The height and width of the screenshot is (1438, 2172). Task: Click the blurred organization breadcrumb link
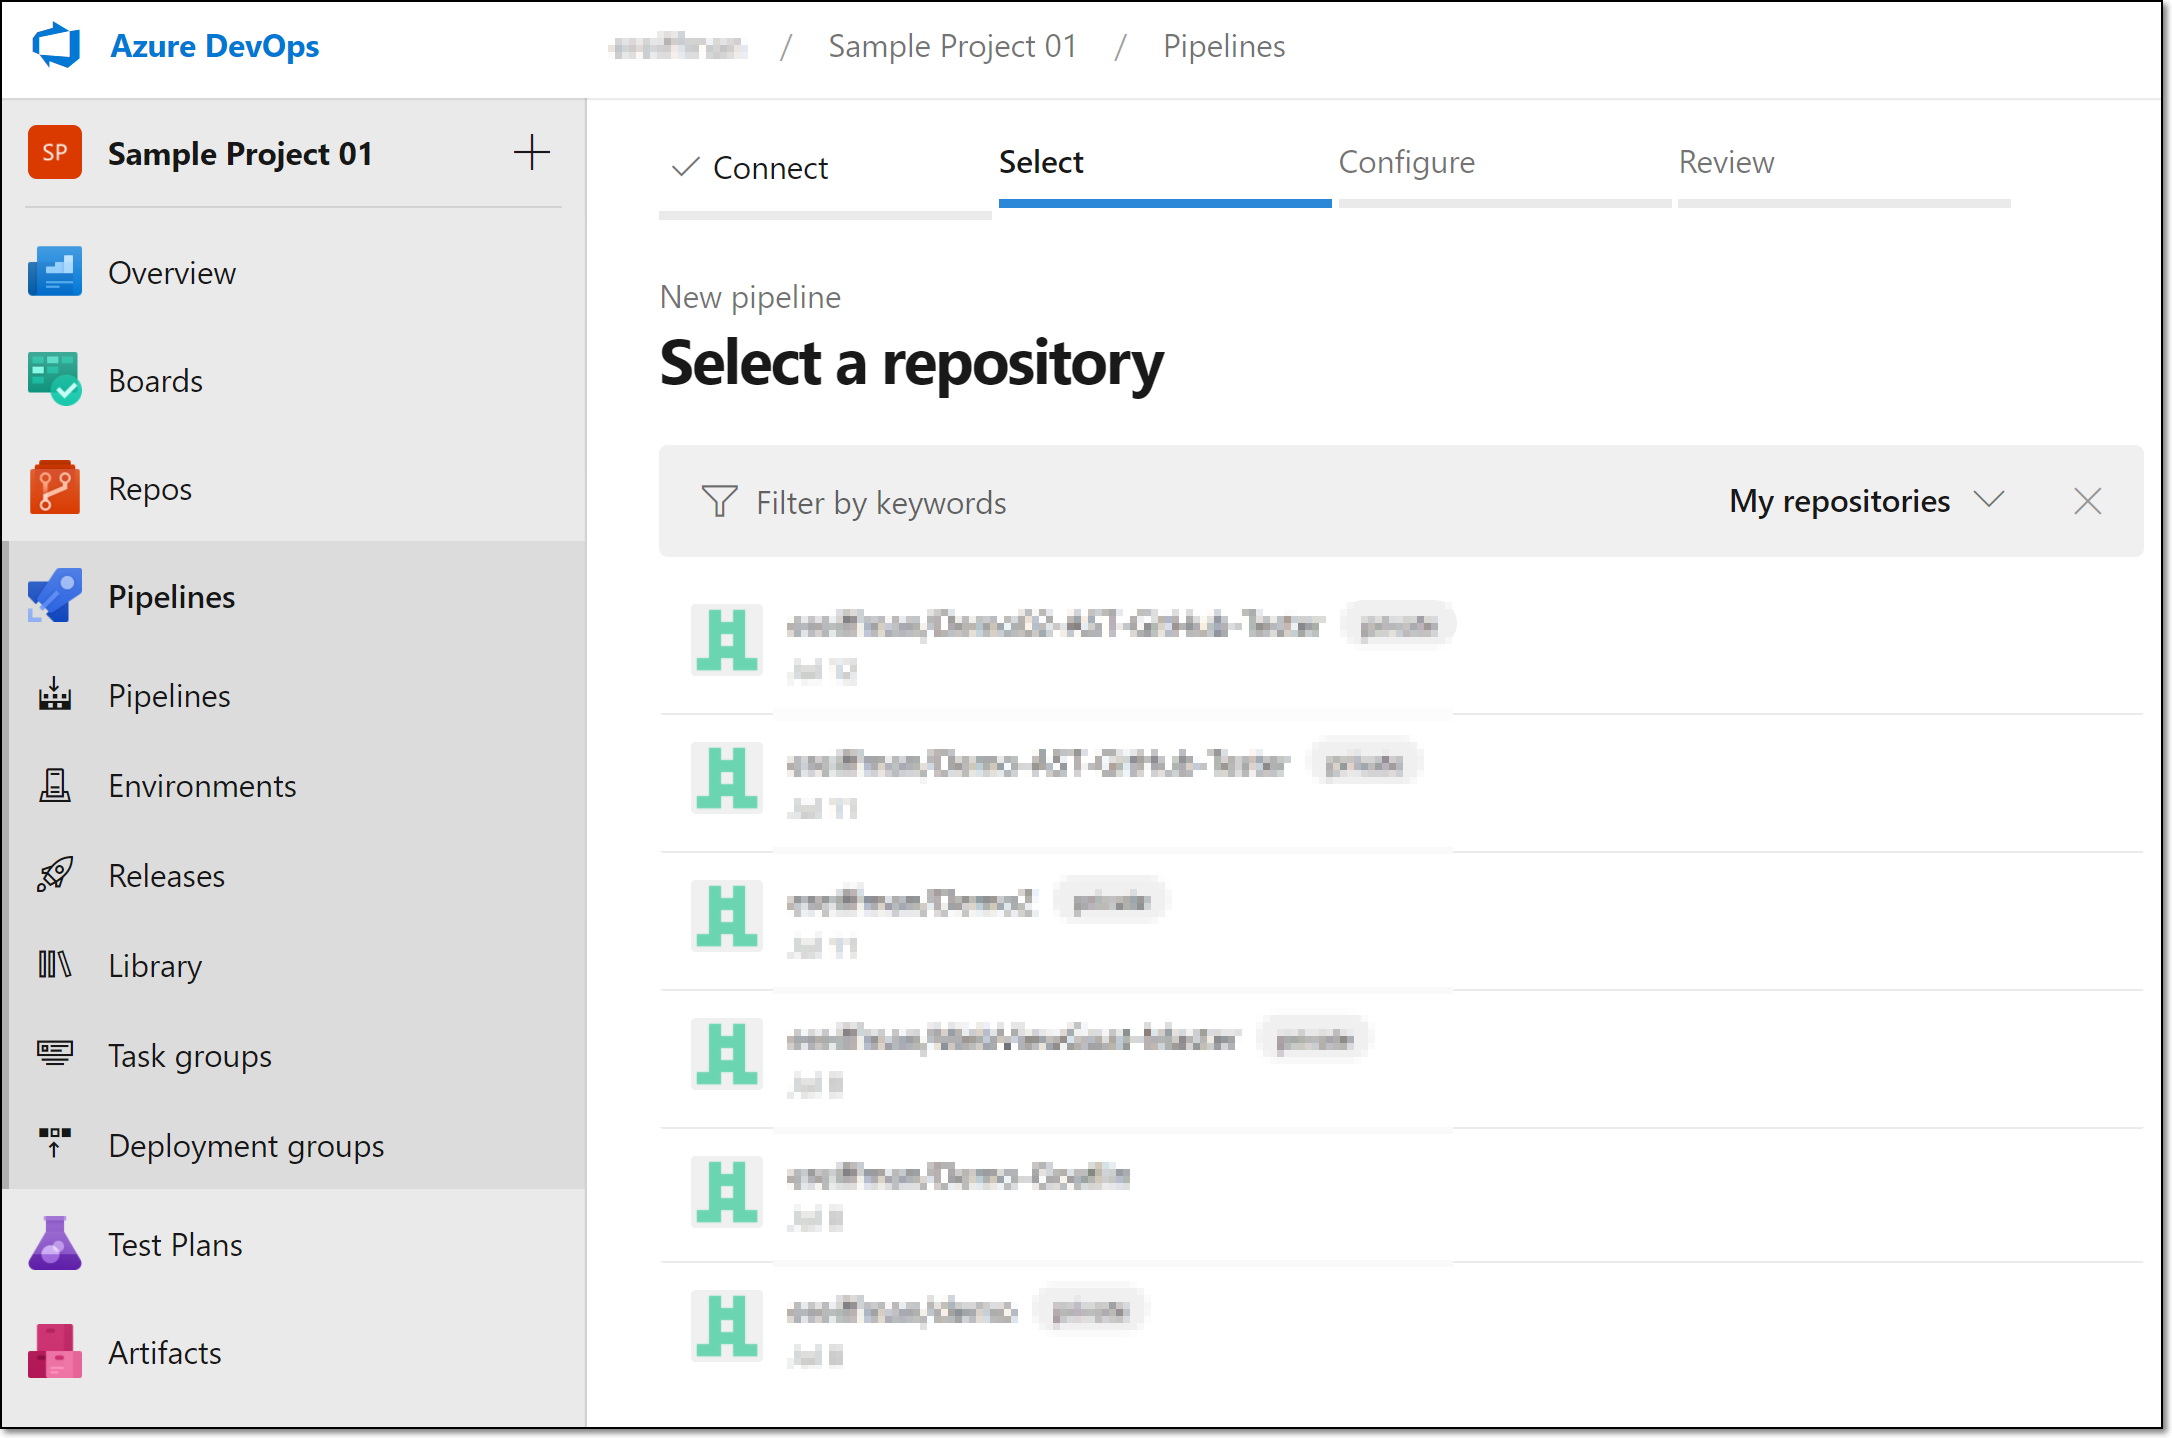click(x=679, y=46)
